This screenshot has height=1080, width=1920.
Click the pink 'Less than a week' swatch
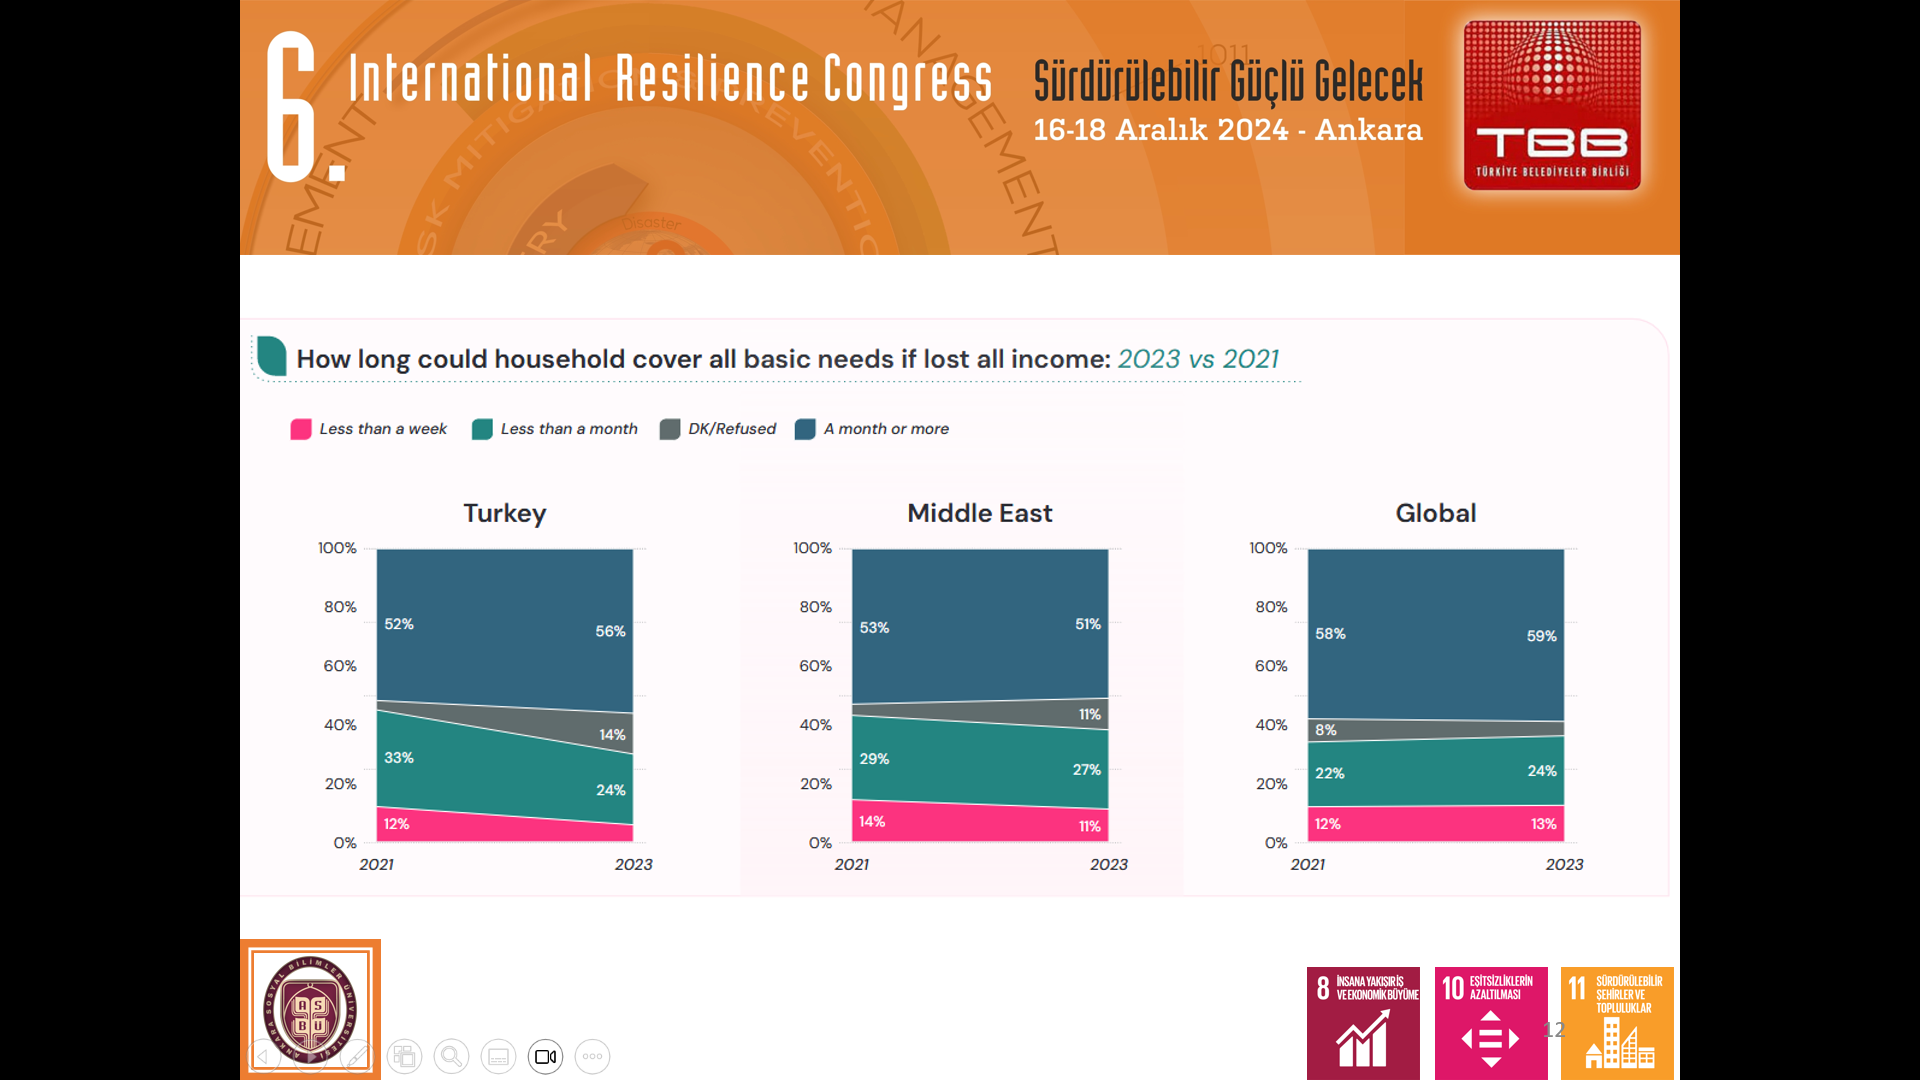point(300,429)
